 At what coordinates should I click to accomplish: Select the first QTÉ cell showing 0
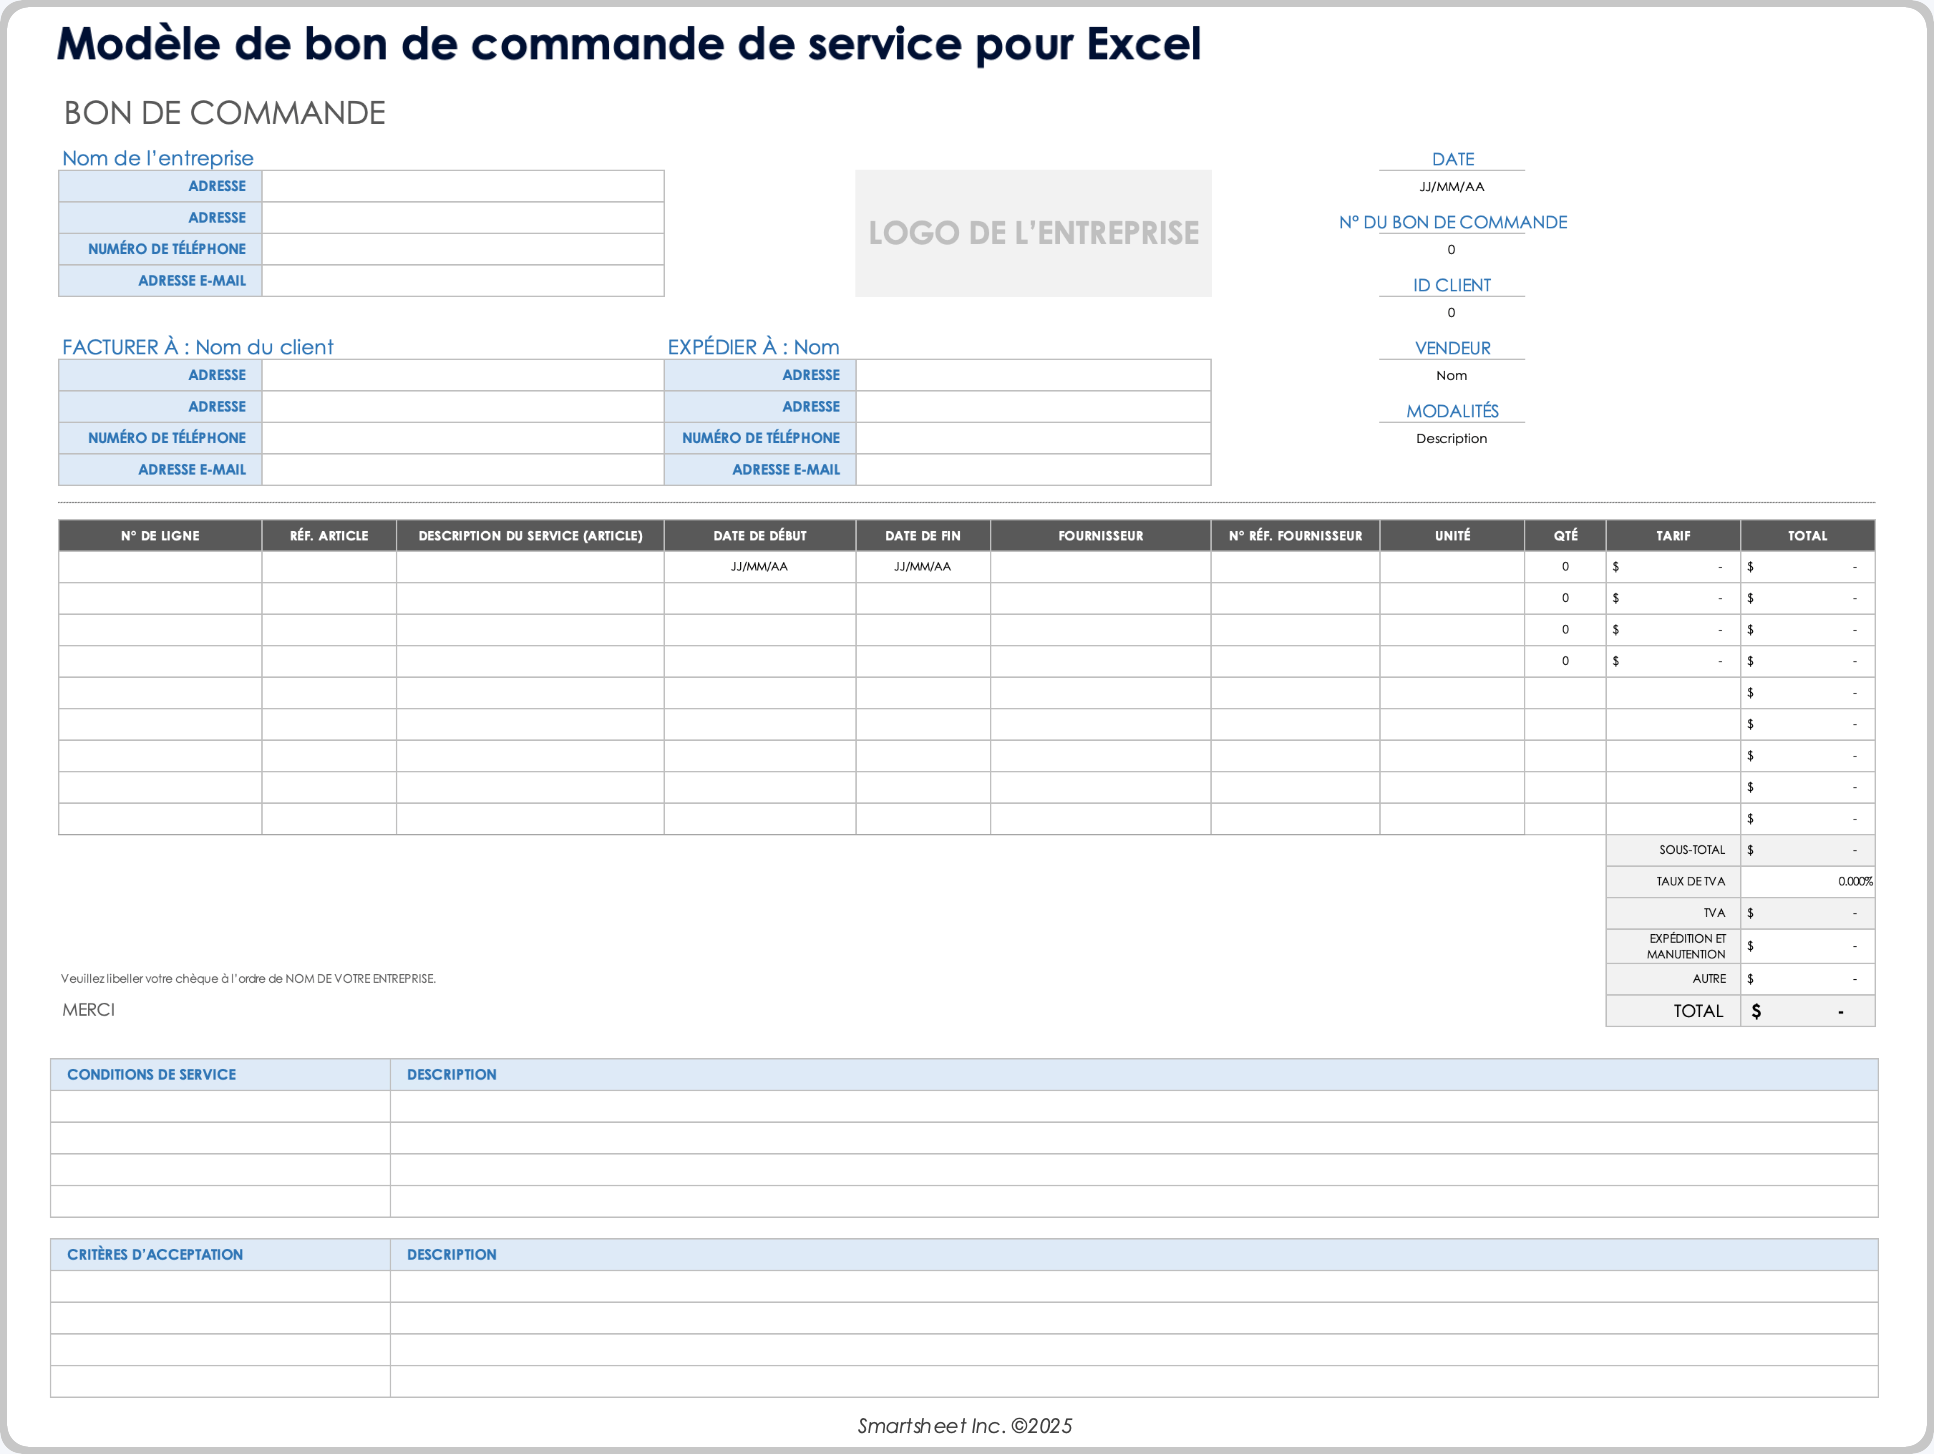click(1565, 566)
